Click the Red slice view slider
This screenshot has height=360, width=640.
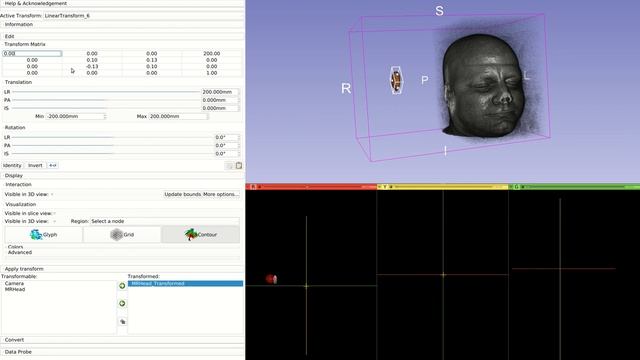click(x=312, y=187)
